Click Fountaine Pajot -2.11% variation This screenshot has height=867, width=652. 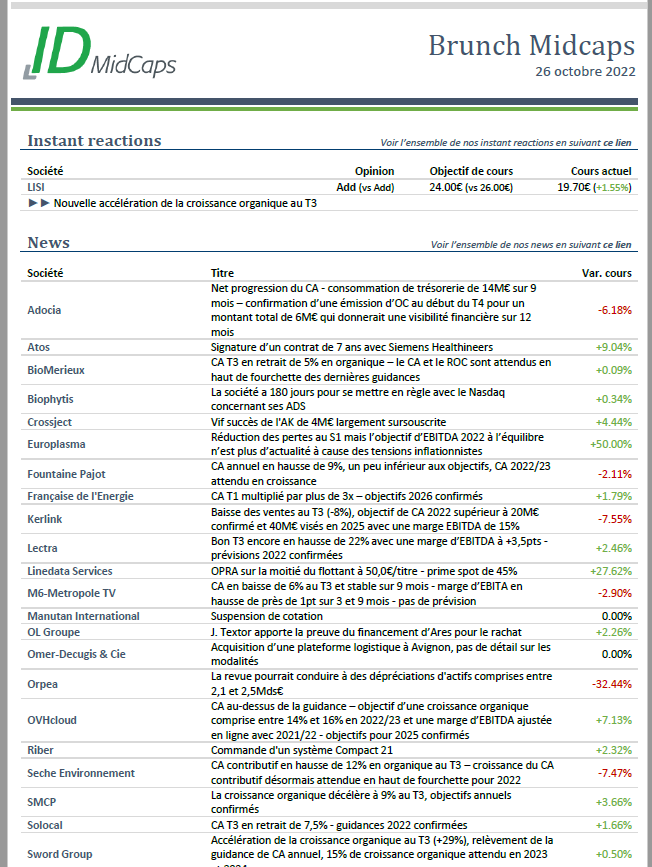[614, 474]
